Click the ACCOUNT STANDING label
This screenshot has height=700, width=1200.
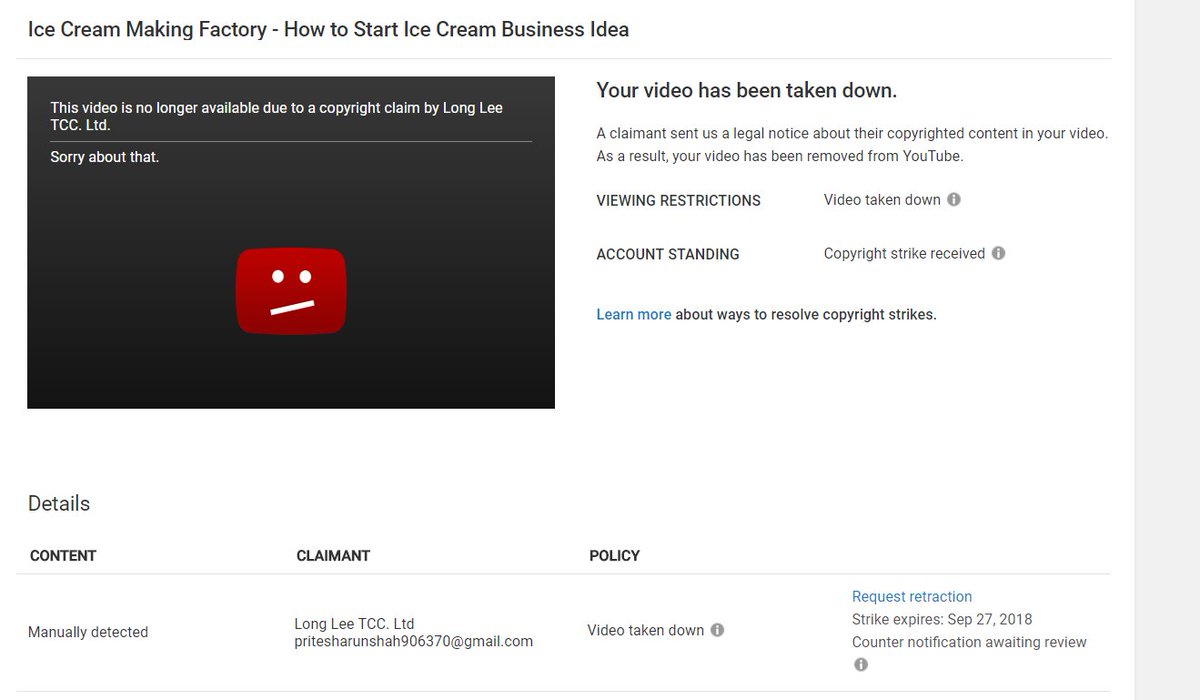click(x=668, y=255)
